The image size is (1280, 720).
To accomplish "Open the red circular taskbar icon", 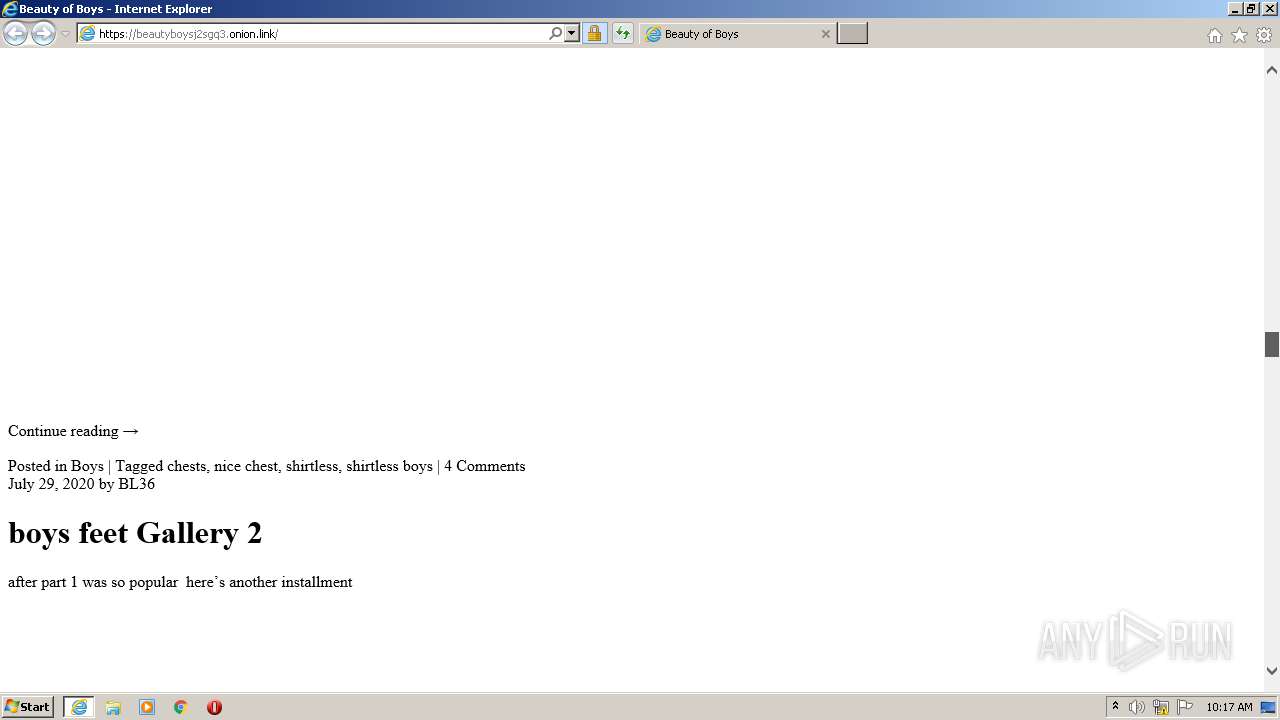I will click(214, 707).
